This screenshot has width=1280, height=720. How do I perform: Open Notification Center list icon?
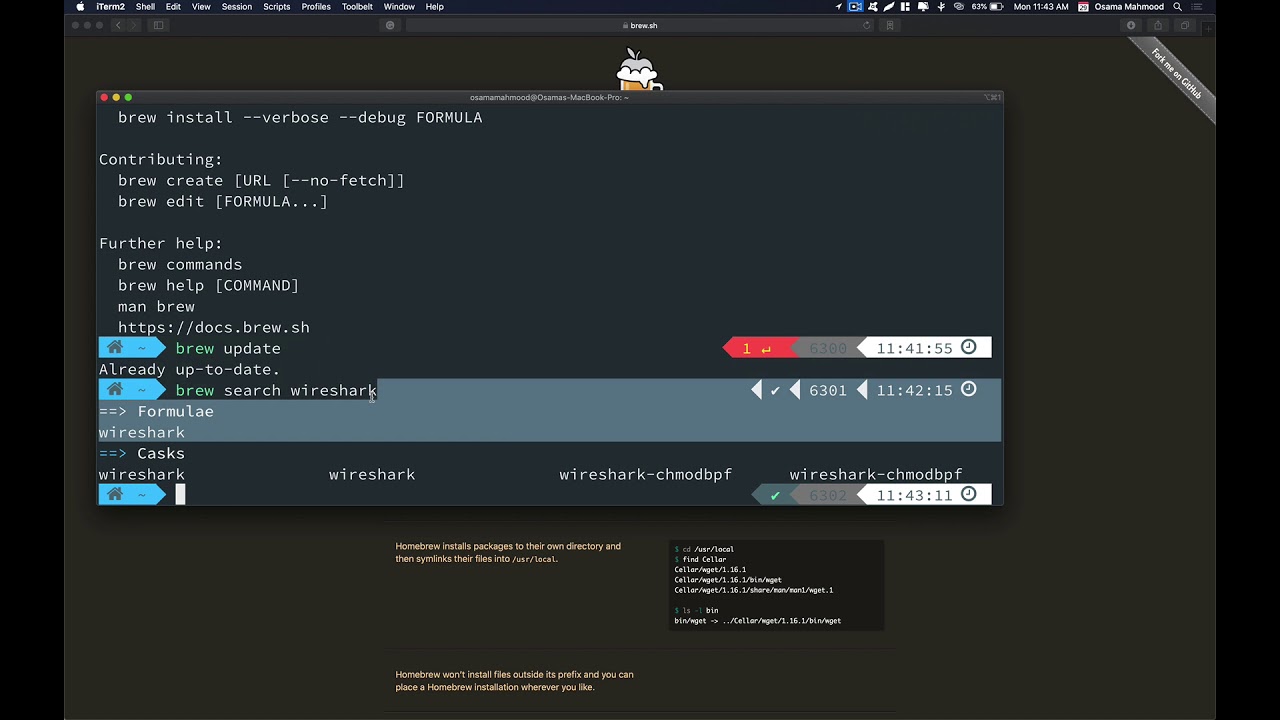(1197, 7)
